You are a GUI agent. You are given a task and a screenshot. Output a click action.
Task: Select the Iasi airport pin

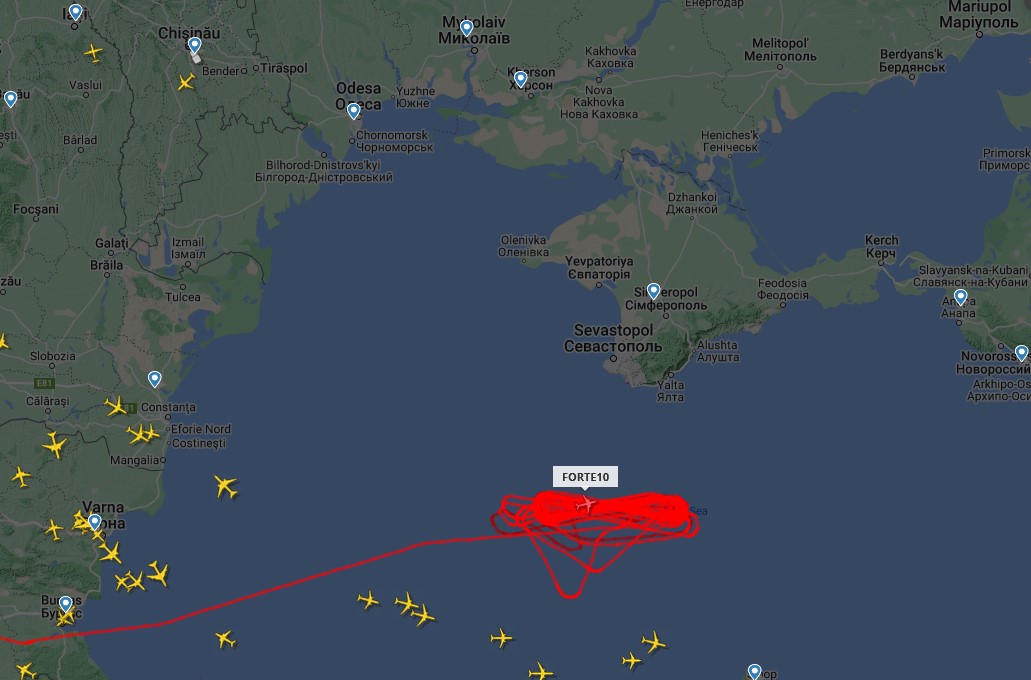[x=76, y=12]
